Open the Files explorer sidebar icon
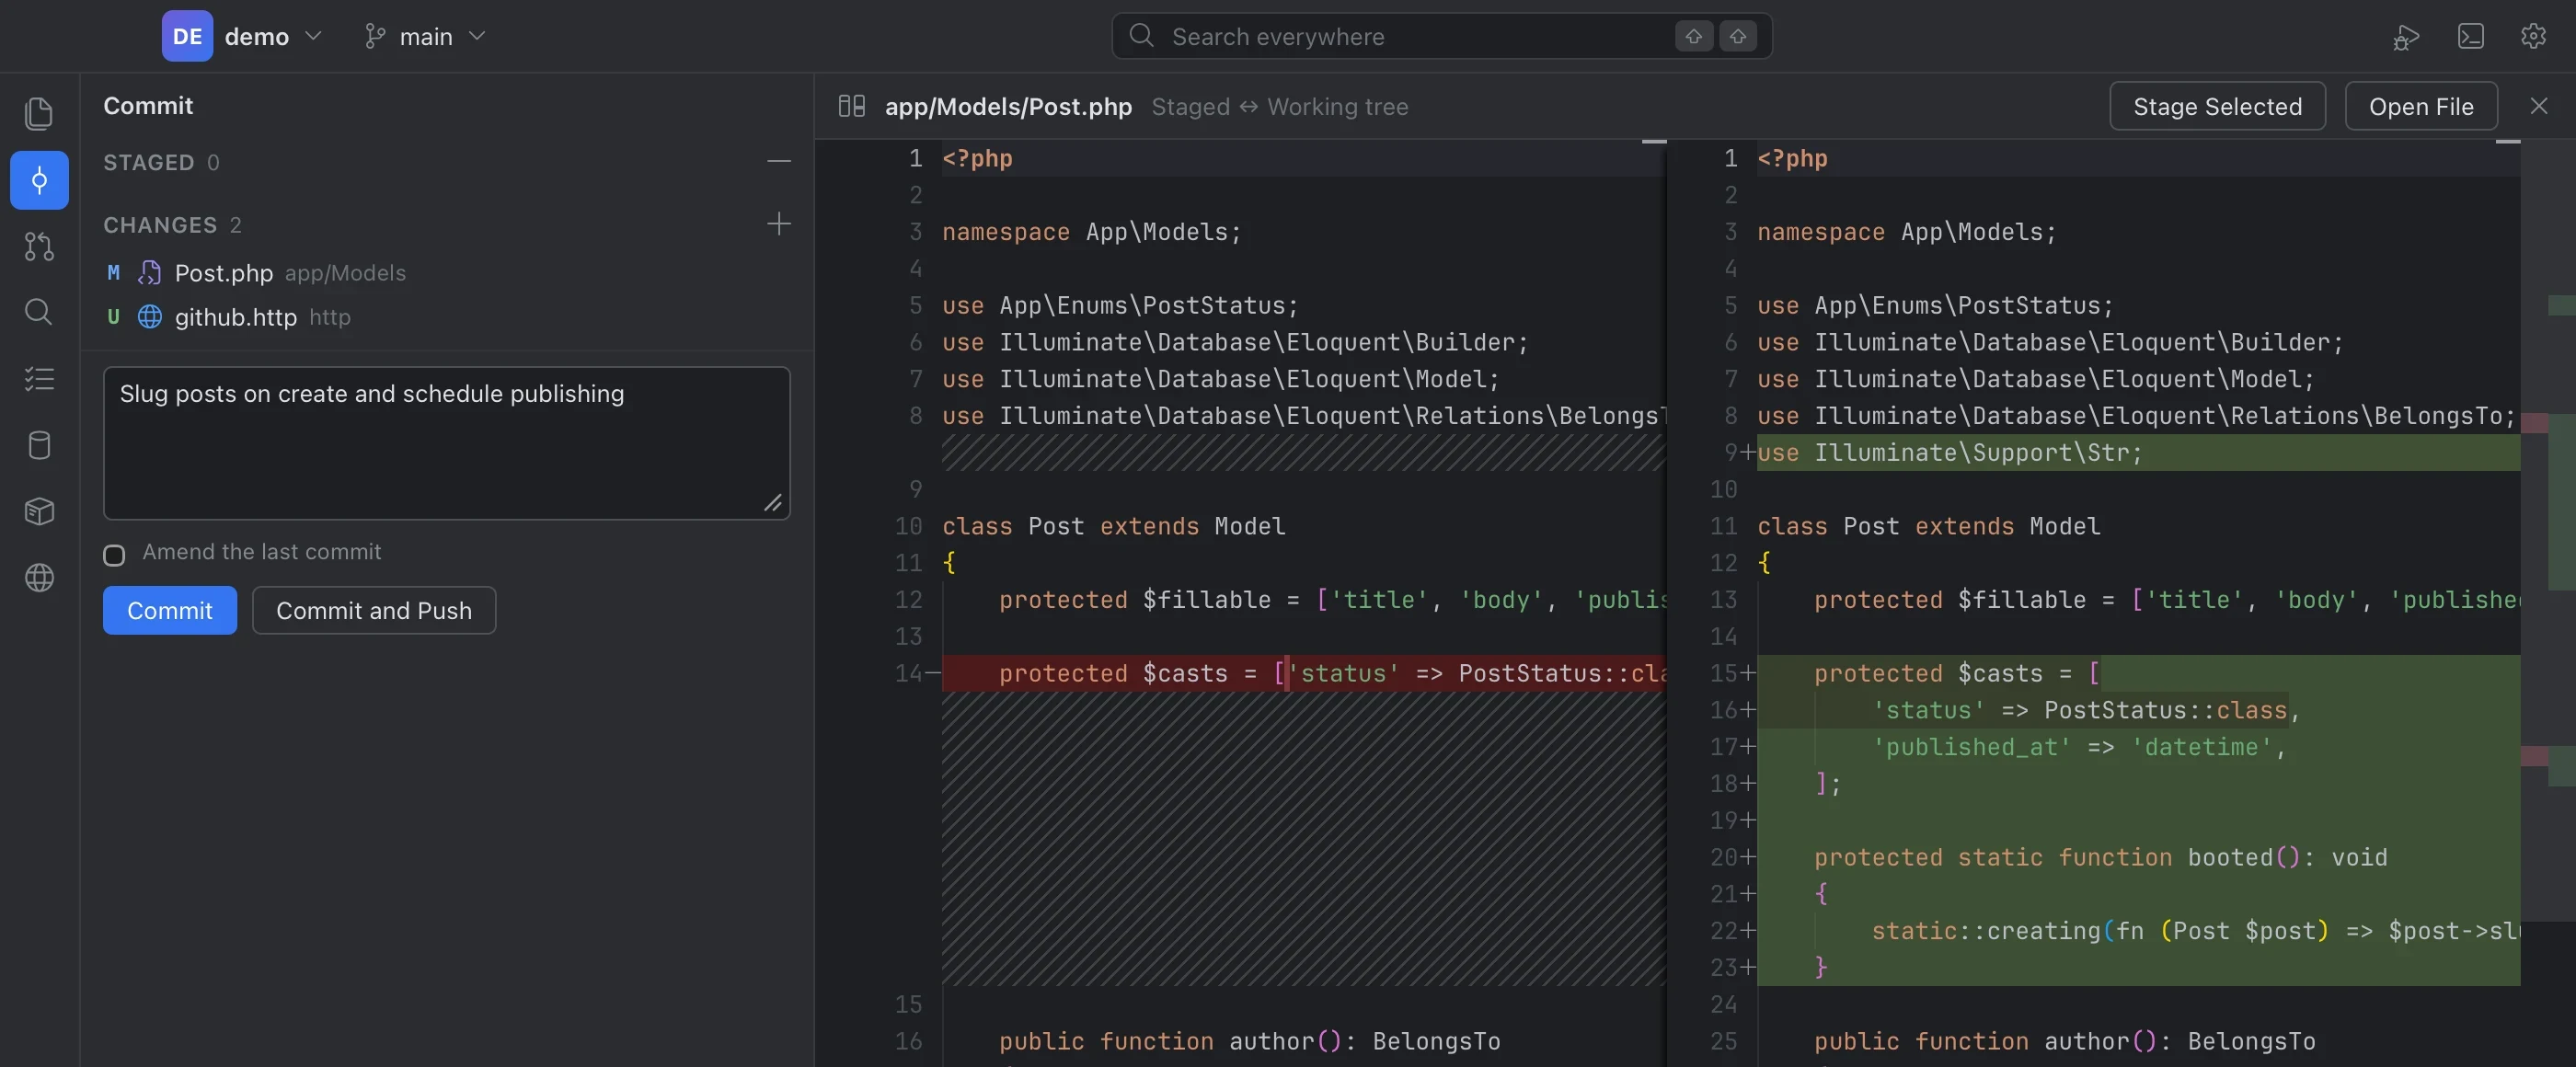This screenshot has height=1067, width=2576. point(39,114)
